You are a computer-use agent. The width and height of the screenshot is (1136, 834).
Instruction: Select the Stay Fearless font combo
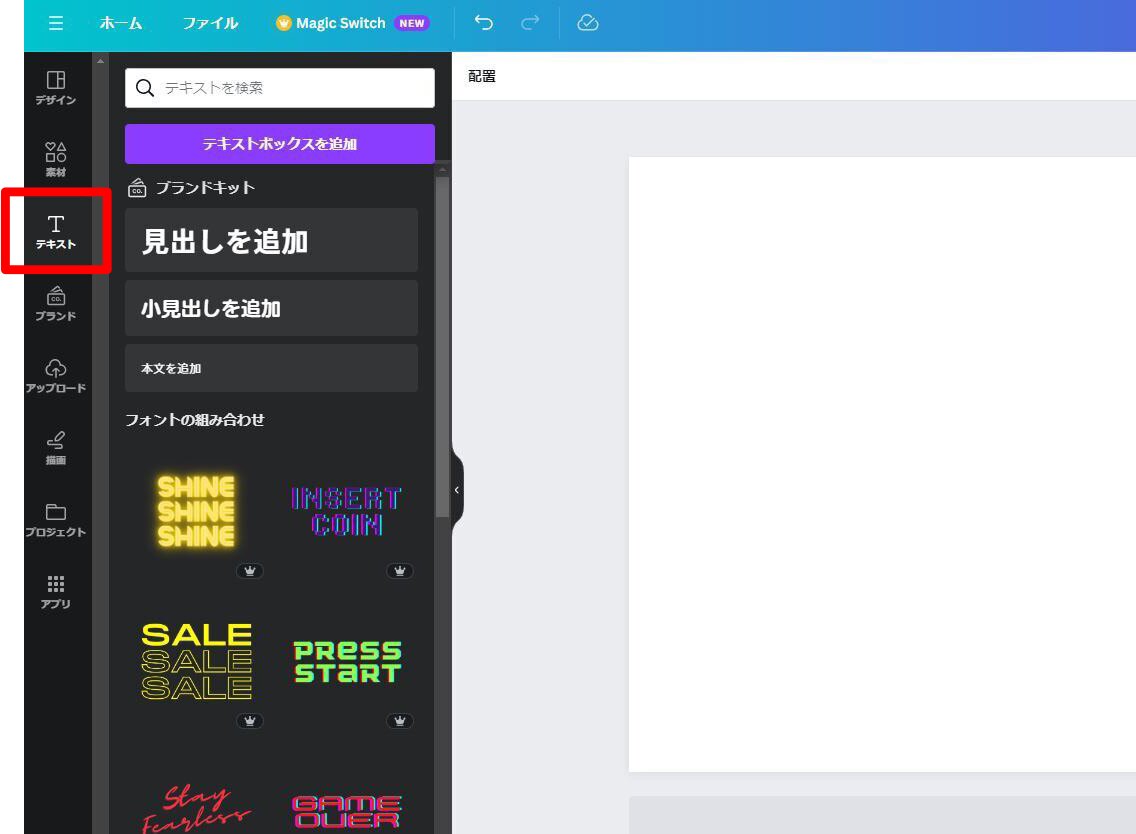pyautogui.click(x=196, y=808)
